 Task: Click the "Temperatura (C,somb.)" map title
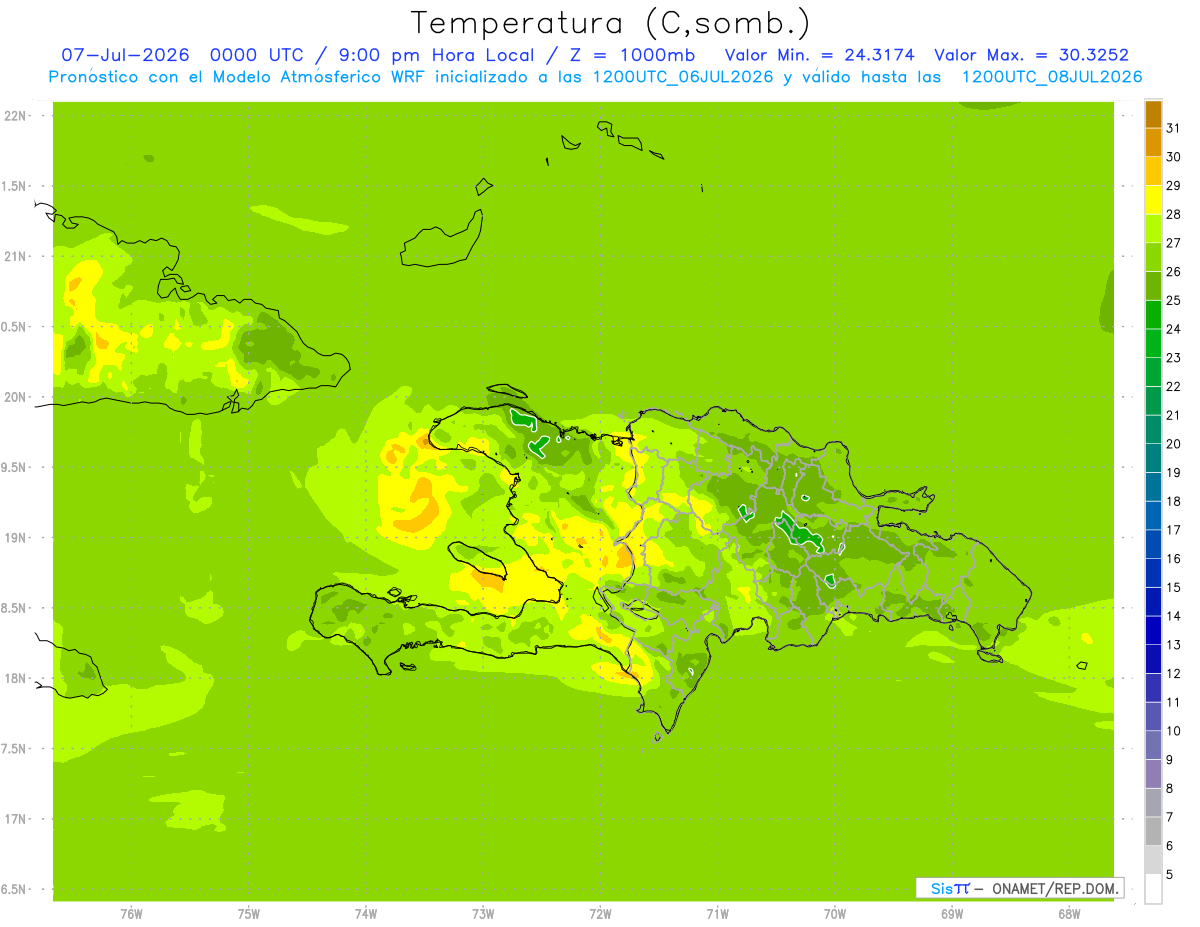[611, 23]
